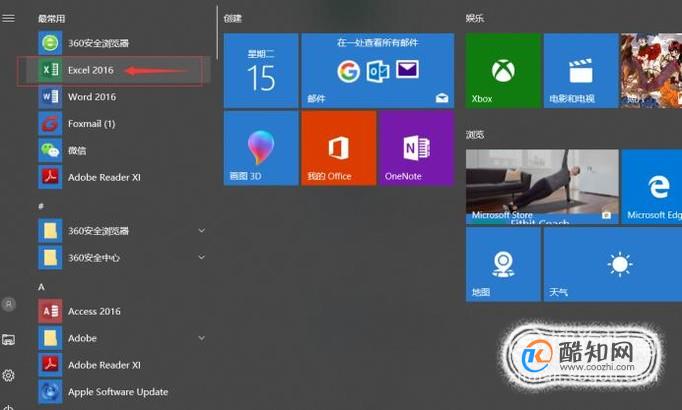682x410 pixels.
Task: Open the Weather tile
Action: coord(613,264)
